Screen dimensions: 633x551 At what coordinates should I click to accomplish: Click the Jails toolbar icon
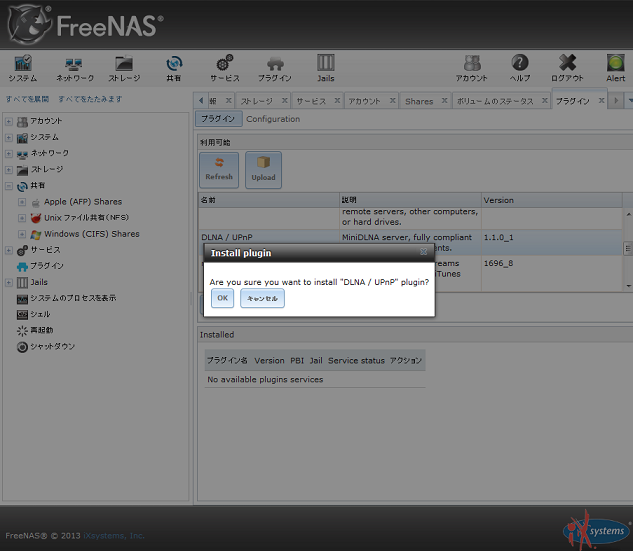click(x=326, y=66)
